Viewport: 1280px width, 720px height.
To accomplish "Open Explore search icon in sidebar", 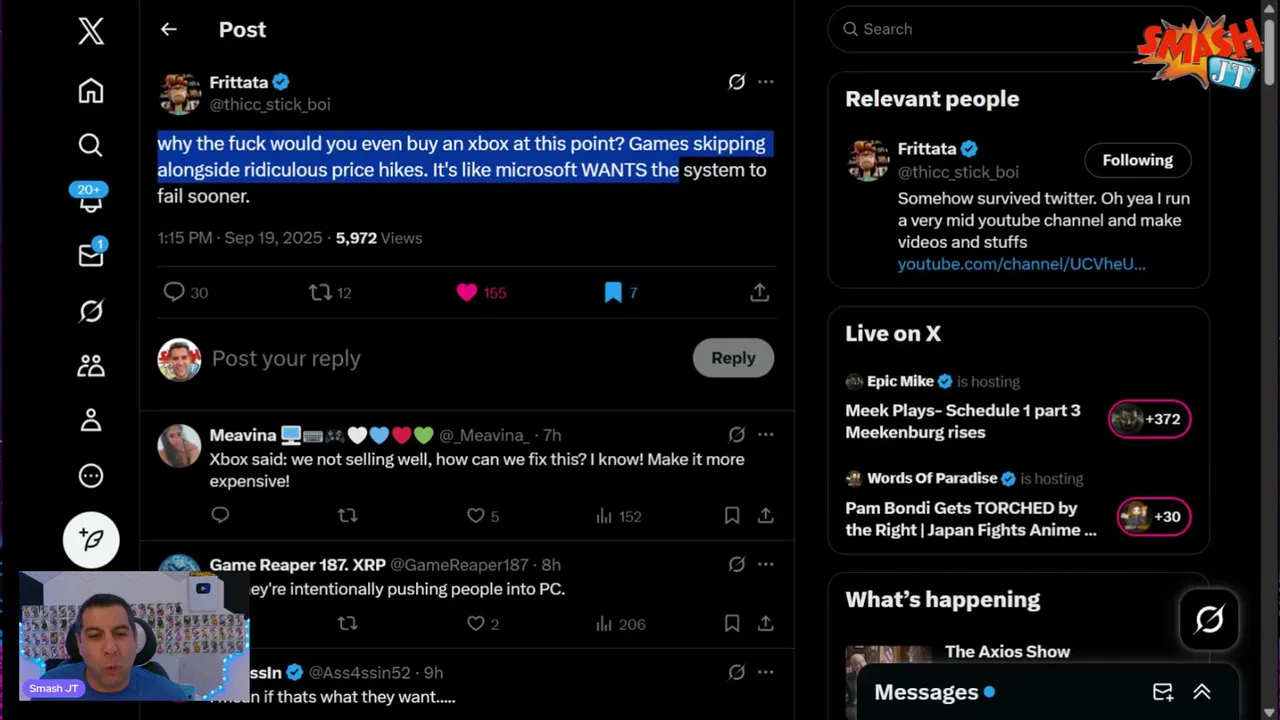I will 91,146.
